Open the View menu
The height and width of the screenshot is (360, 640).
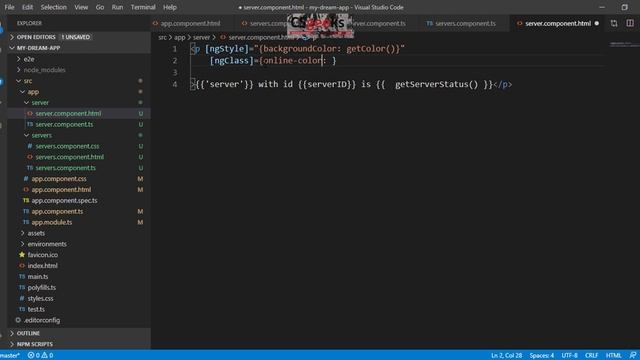[81, 7]
